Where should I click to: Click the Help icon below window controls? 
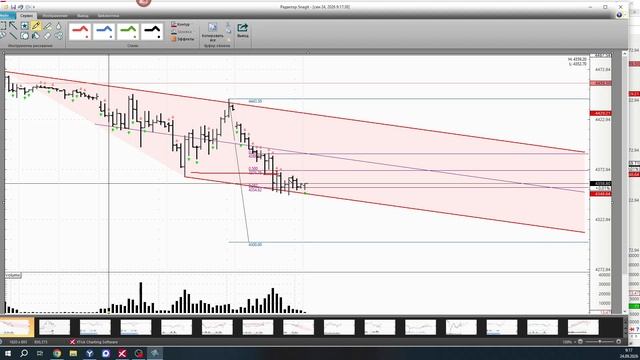(x=619, y=15)
